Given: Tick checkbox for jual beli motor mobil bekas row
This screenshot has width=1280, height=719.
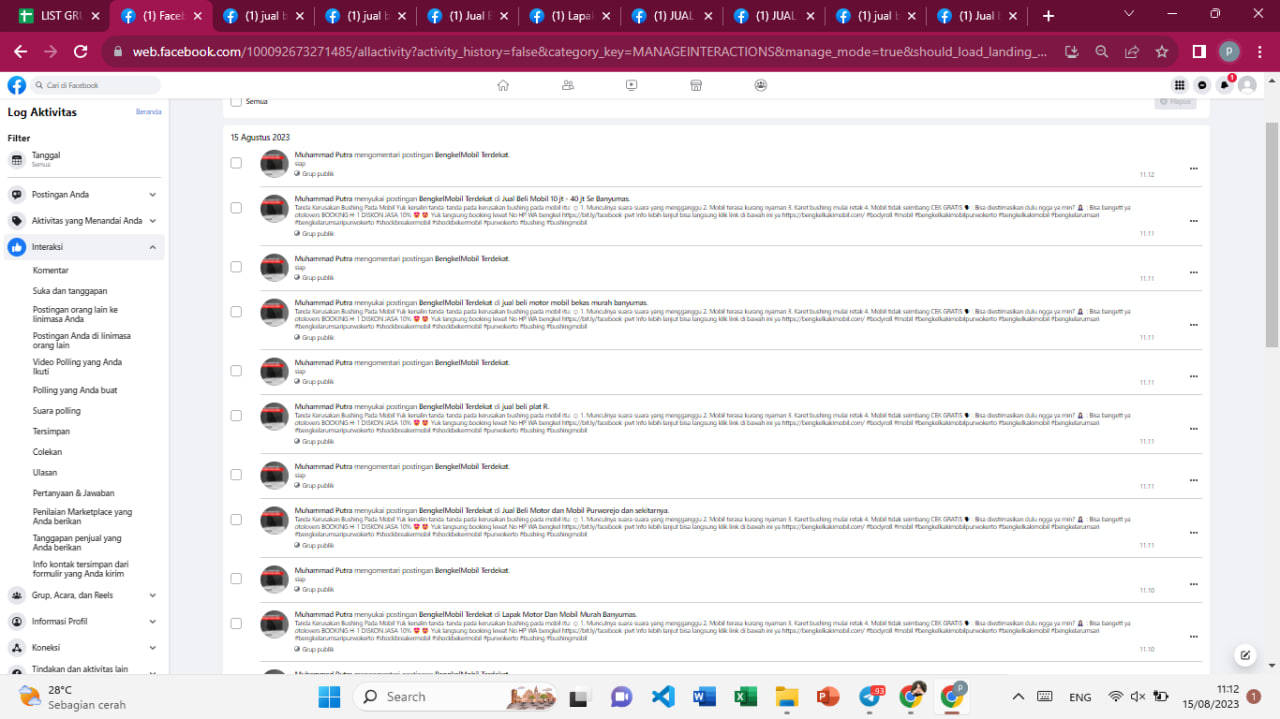Looking at the screenshot, I should (x=236, y=312).
